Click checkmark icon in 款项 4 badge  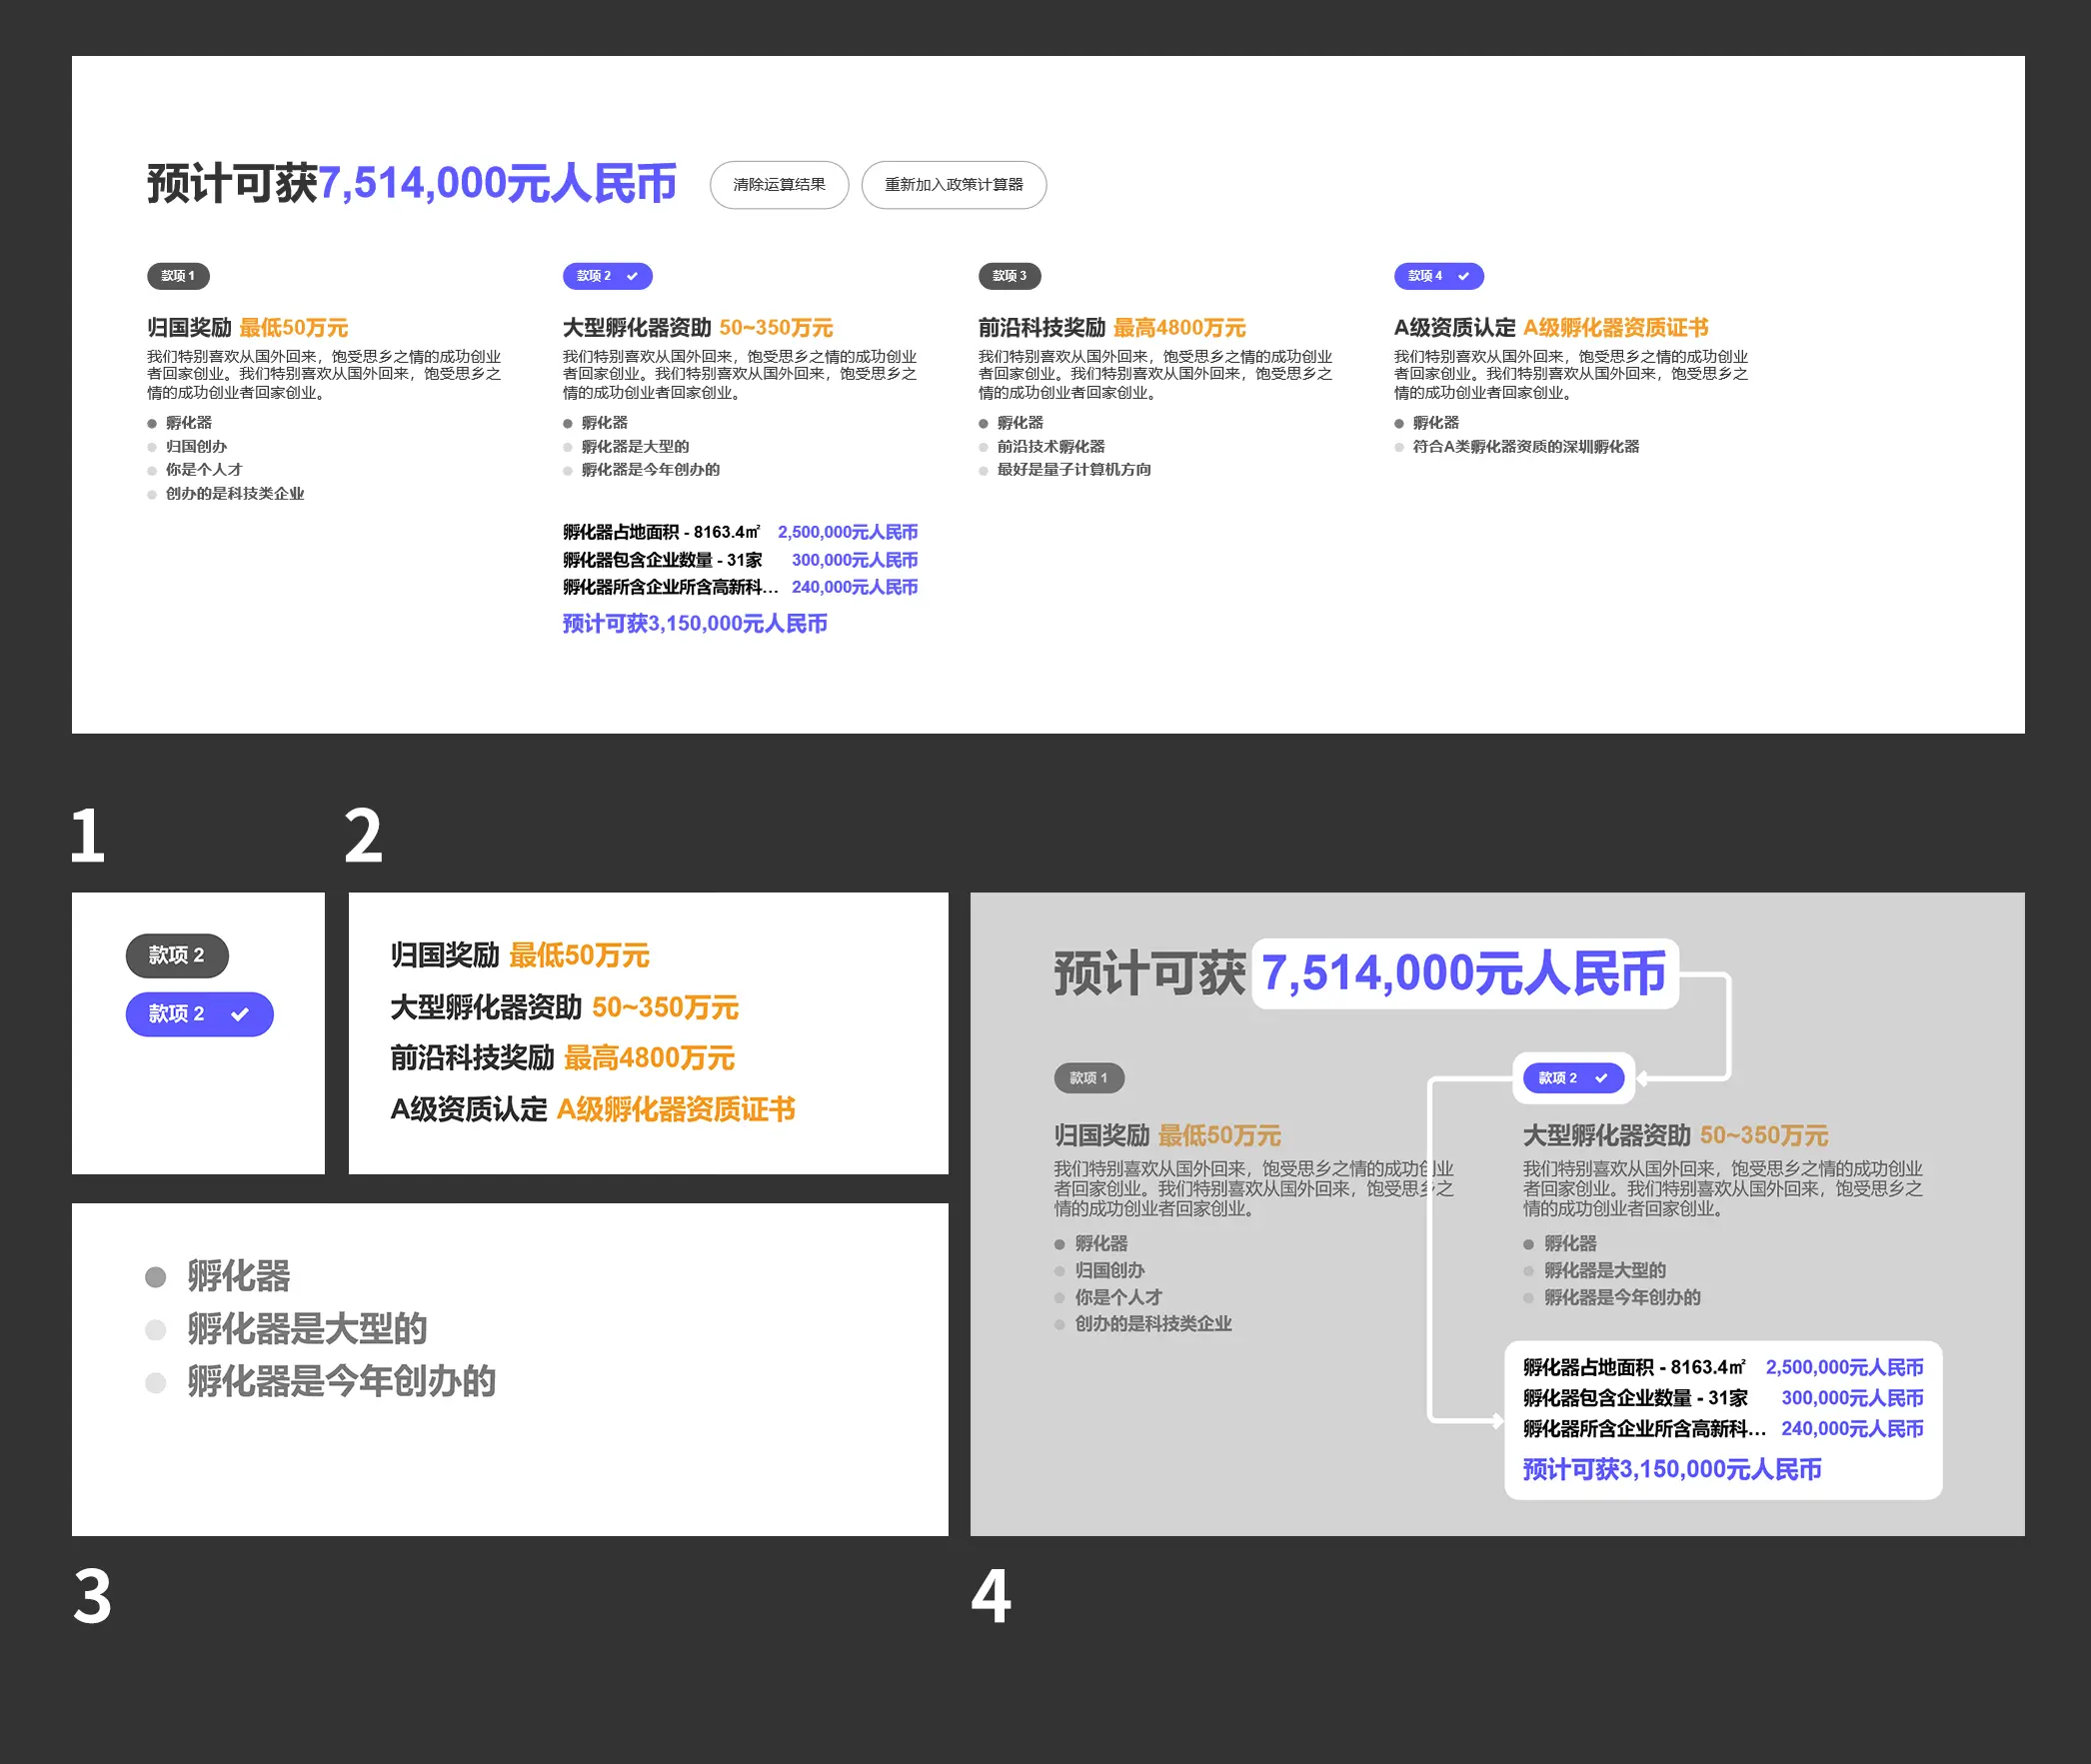(1463, 276)
